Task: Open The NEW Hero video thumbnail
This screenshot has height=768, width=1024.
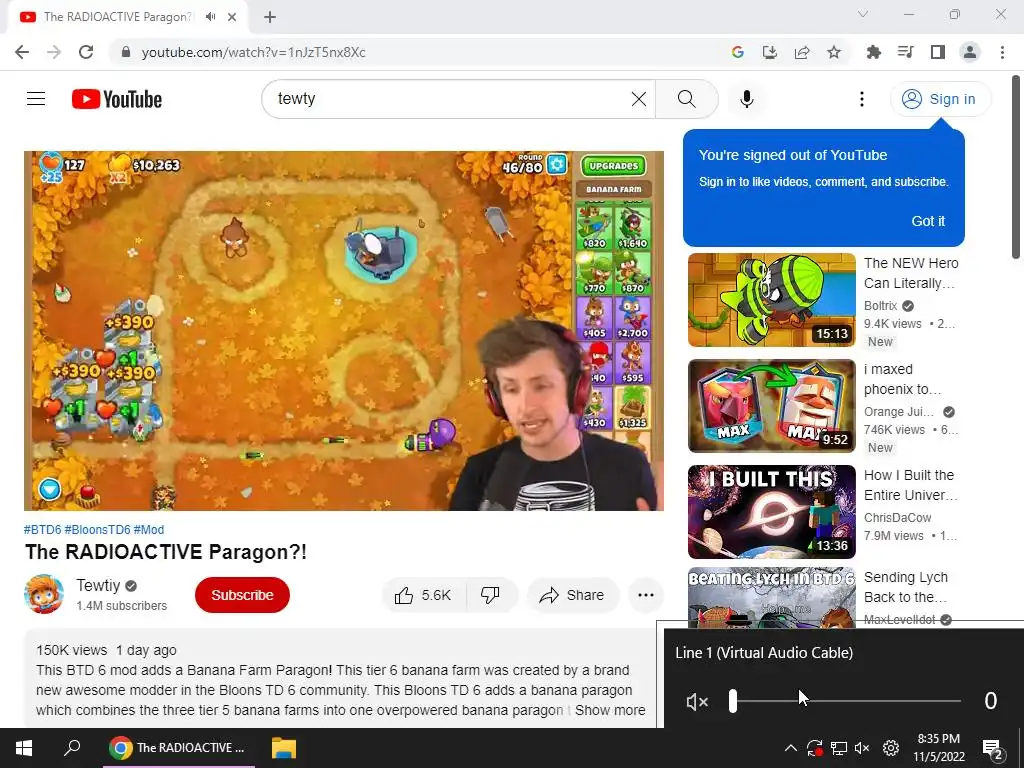Action: pos(771,300)
